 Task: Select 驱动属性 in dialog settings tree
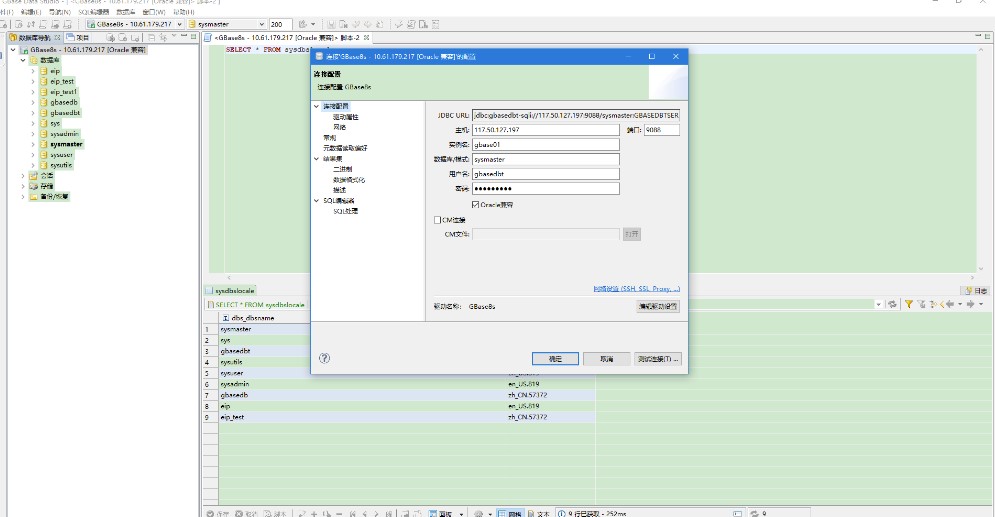click(x=346, y=117)
